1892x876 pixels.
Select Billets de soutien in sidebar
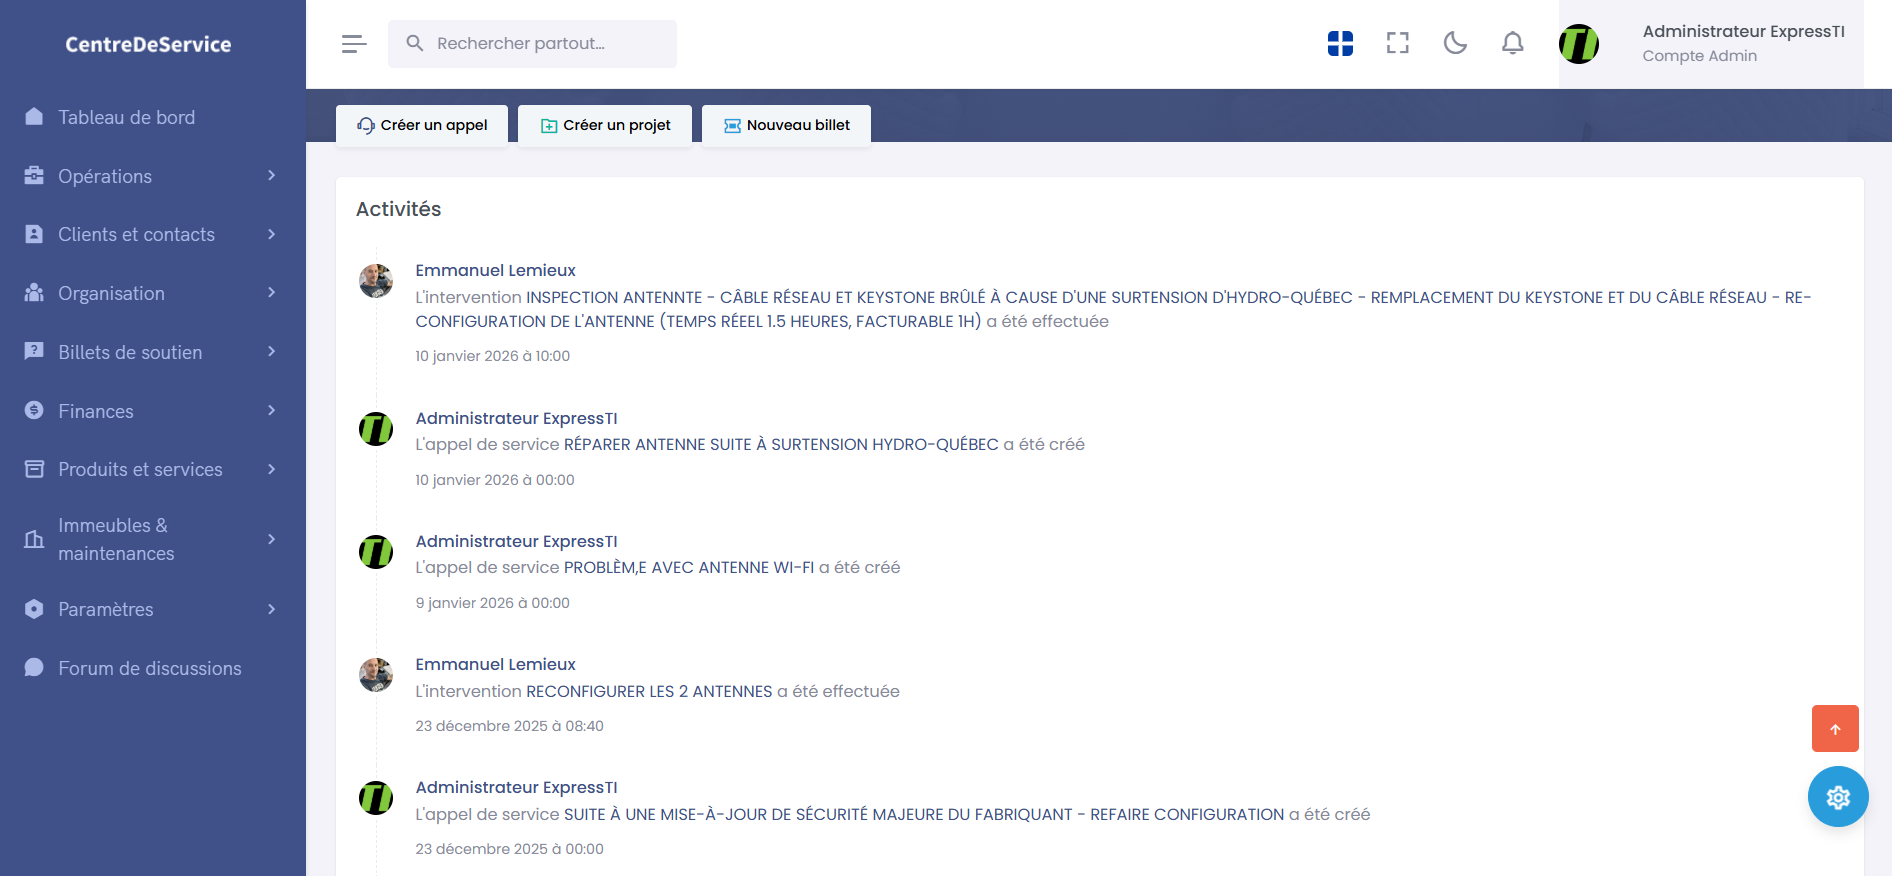(130, 352)
